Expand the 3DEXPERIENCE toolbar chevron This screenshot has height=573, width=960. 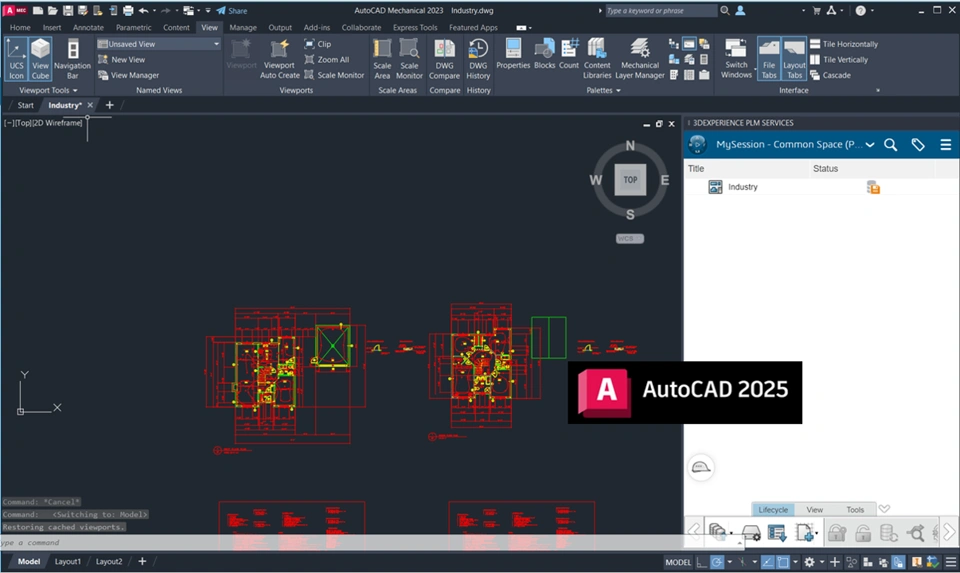point(883,509)
